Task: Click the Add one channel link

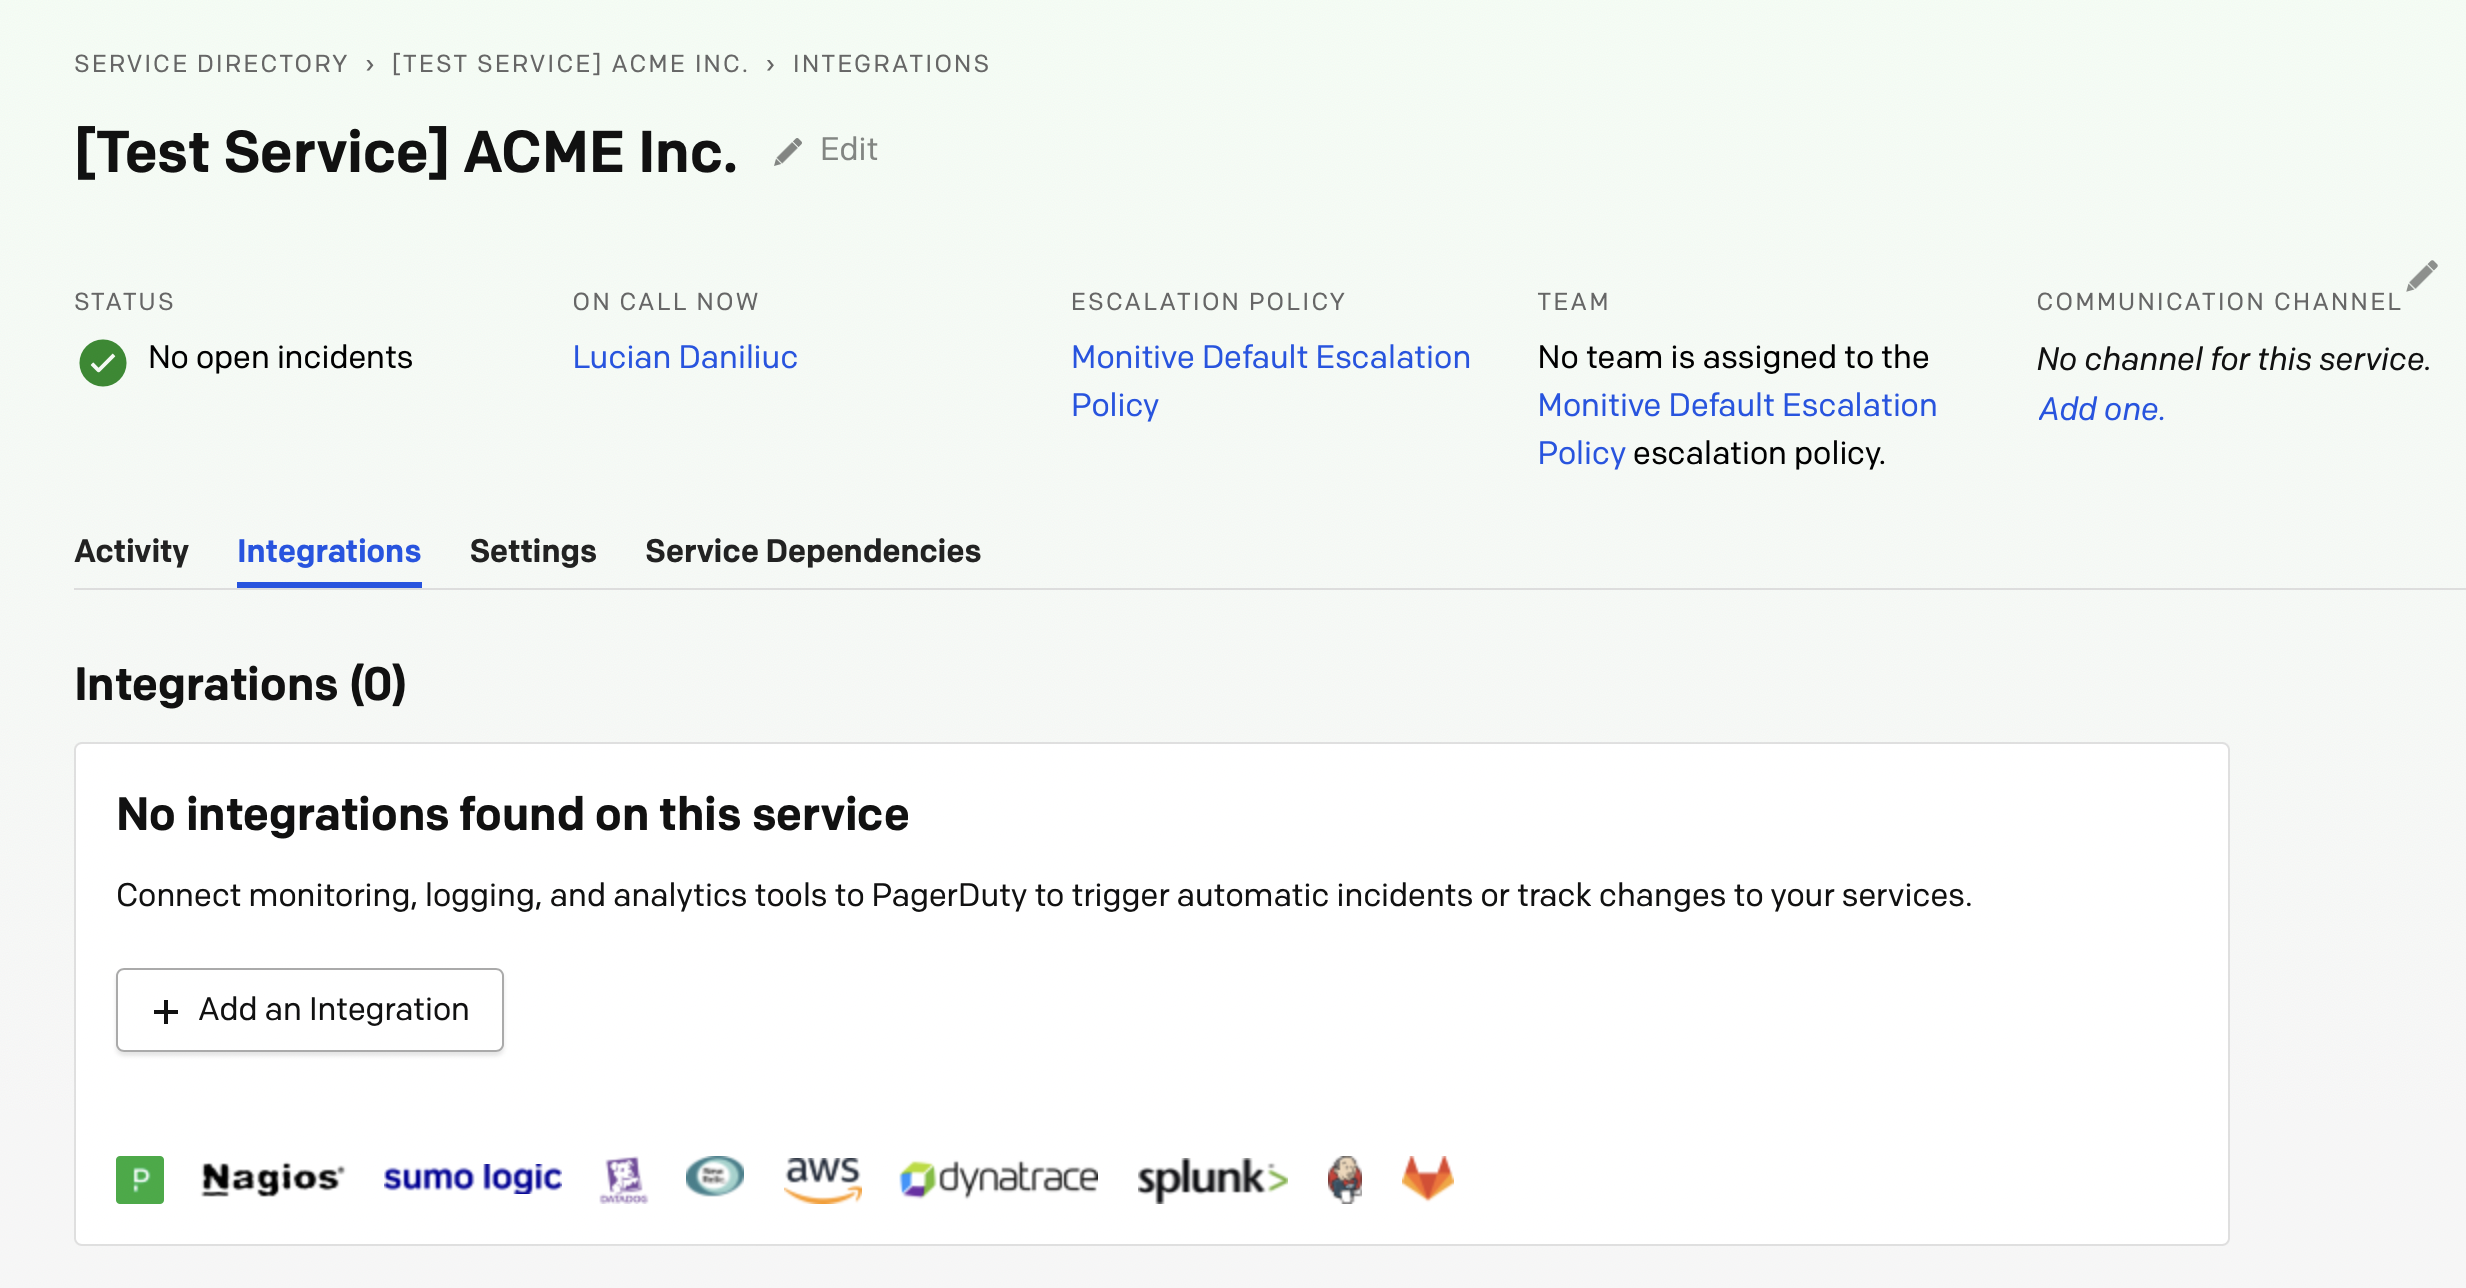Action: [2101, 409]
